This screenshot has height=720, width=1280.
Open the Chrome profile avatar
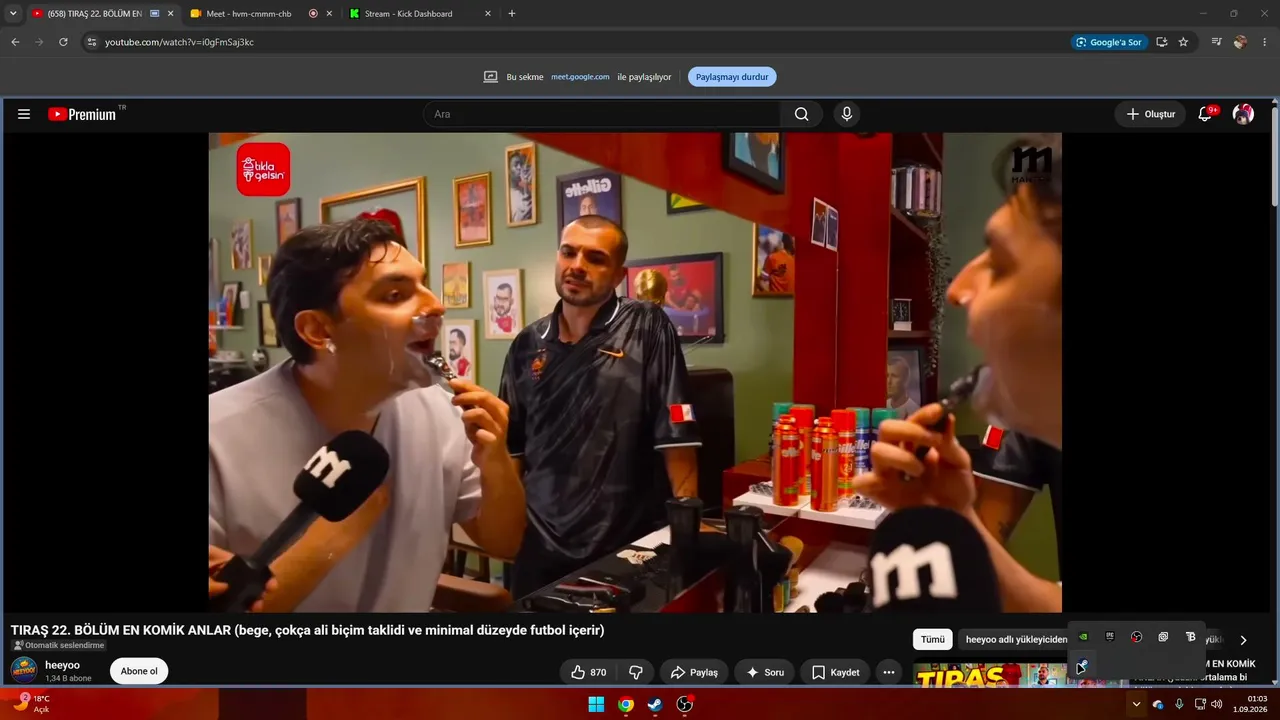point(1240,42)
